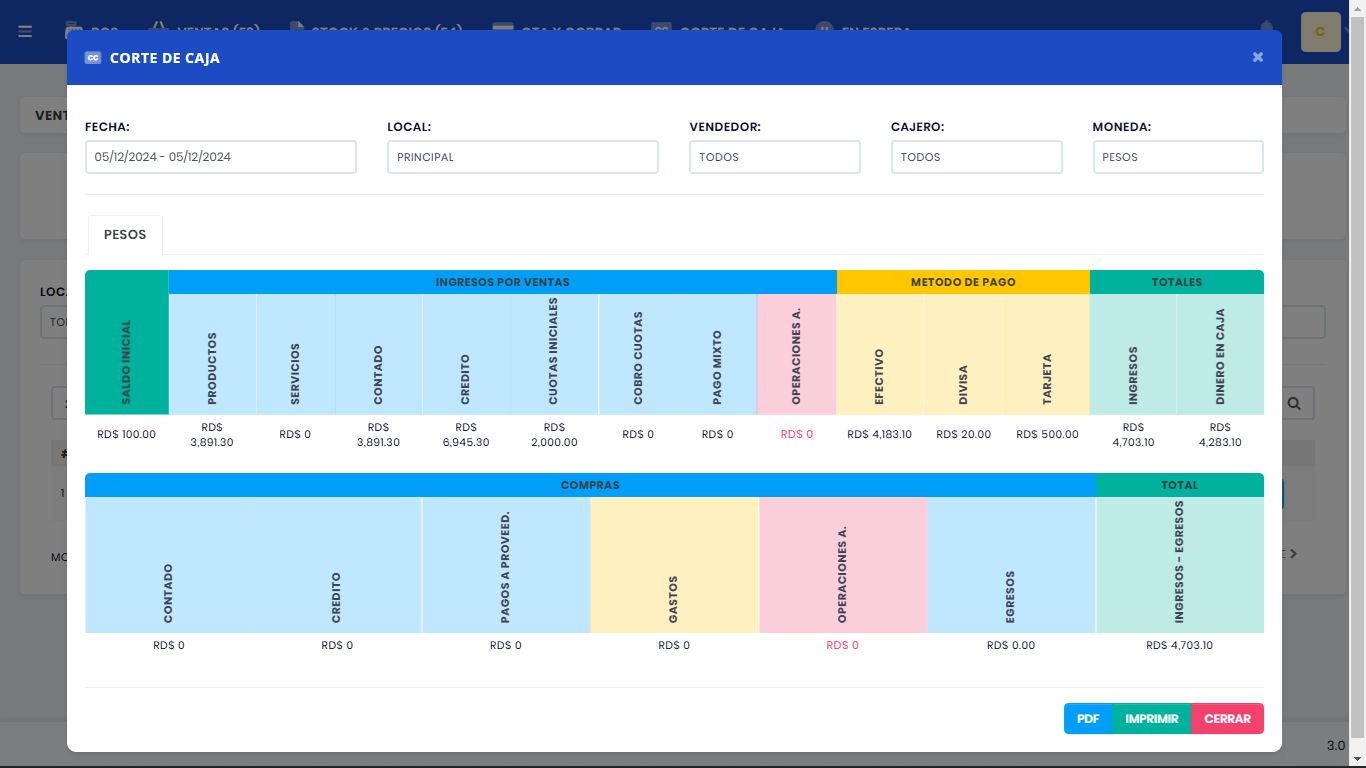Expand the Local dropdown showing Principal
1366x768 pixels.
tap(523, 157)
